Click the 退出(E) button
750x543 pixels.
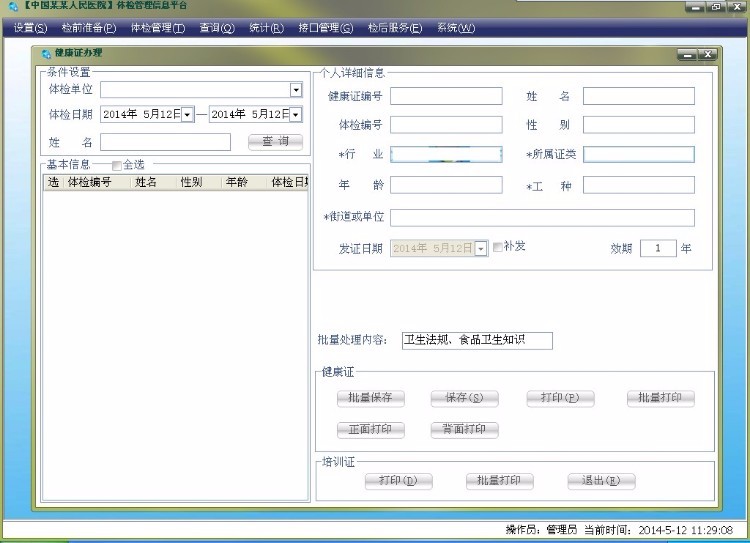click(601, 481)
